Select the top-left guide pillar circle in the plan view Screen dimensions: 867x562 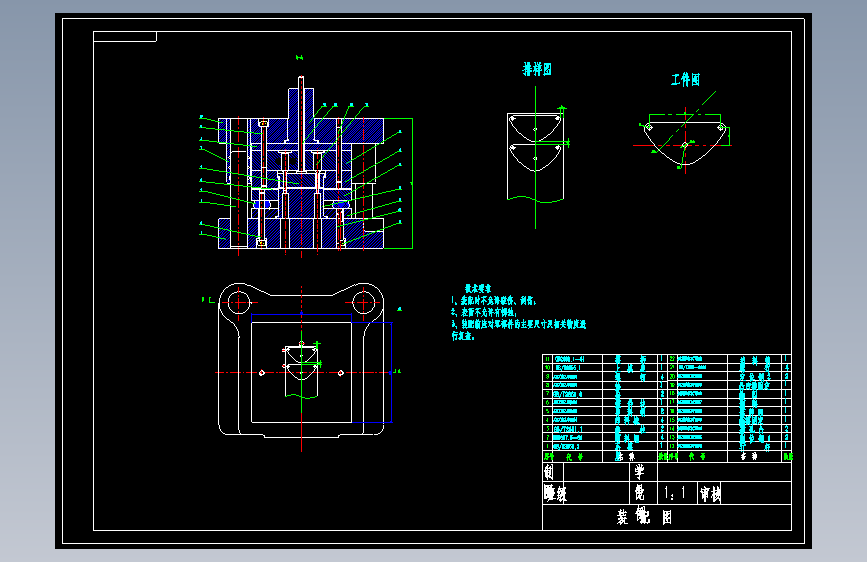pyautogui.click(x=238, y=303)
